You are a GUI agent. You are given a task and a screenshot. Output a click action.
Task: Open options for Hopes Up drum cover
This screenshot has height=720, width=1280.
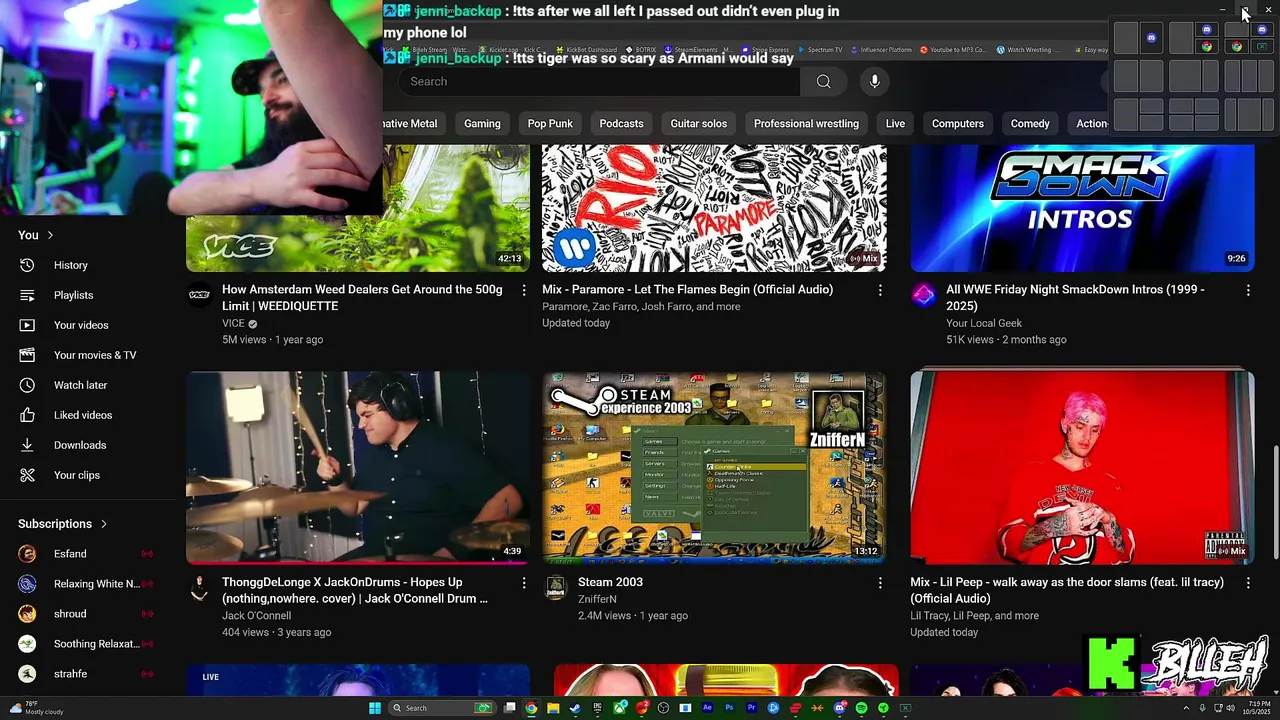tap(523, 582)
